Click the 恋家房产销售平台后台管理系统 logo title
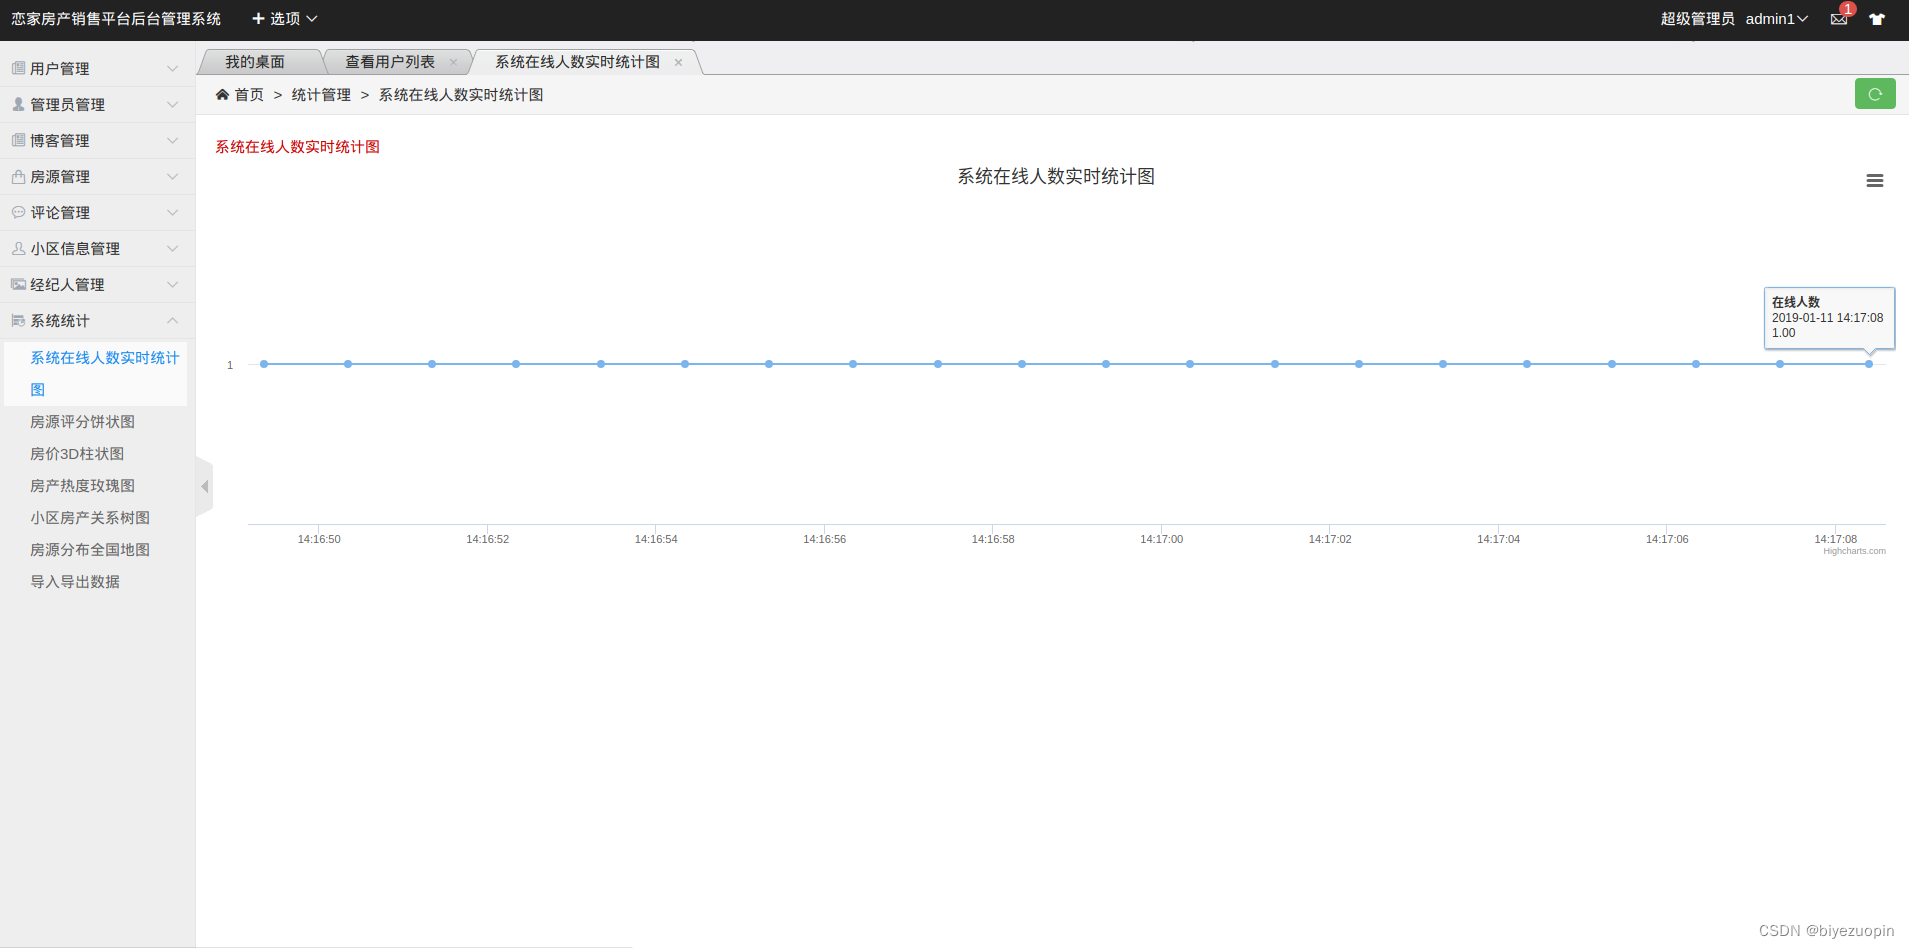Viewport: 1909px width, 948px height. (116, 19)
